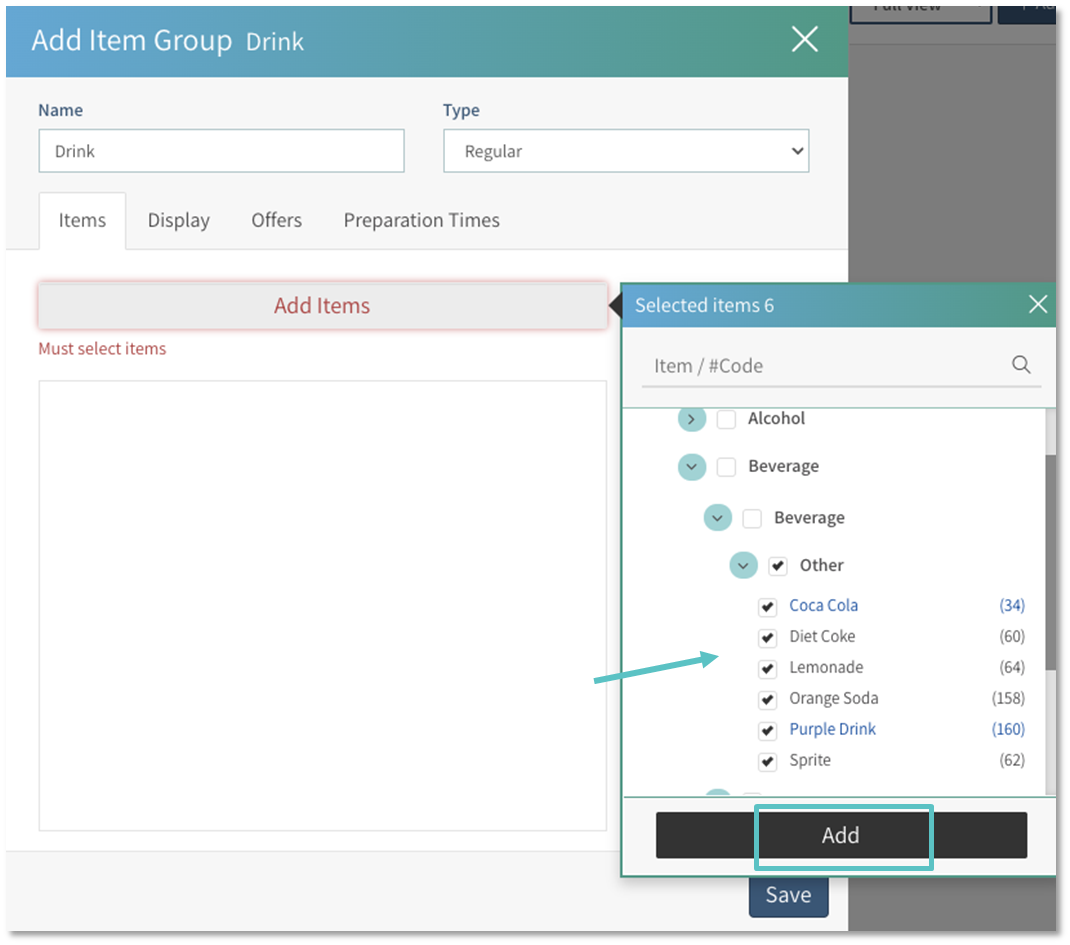Deselect the Diet Coke checkbox
The height and width of the screenshot is (945, 1070).
pos(767,637)
